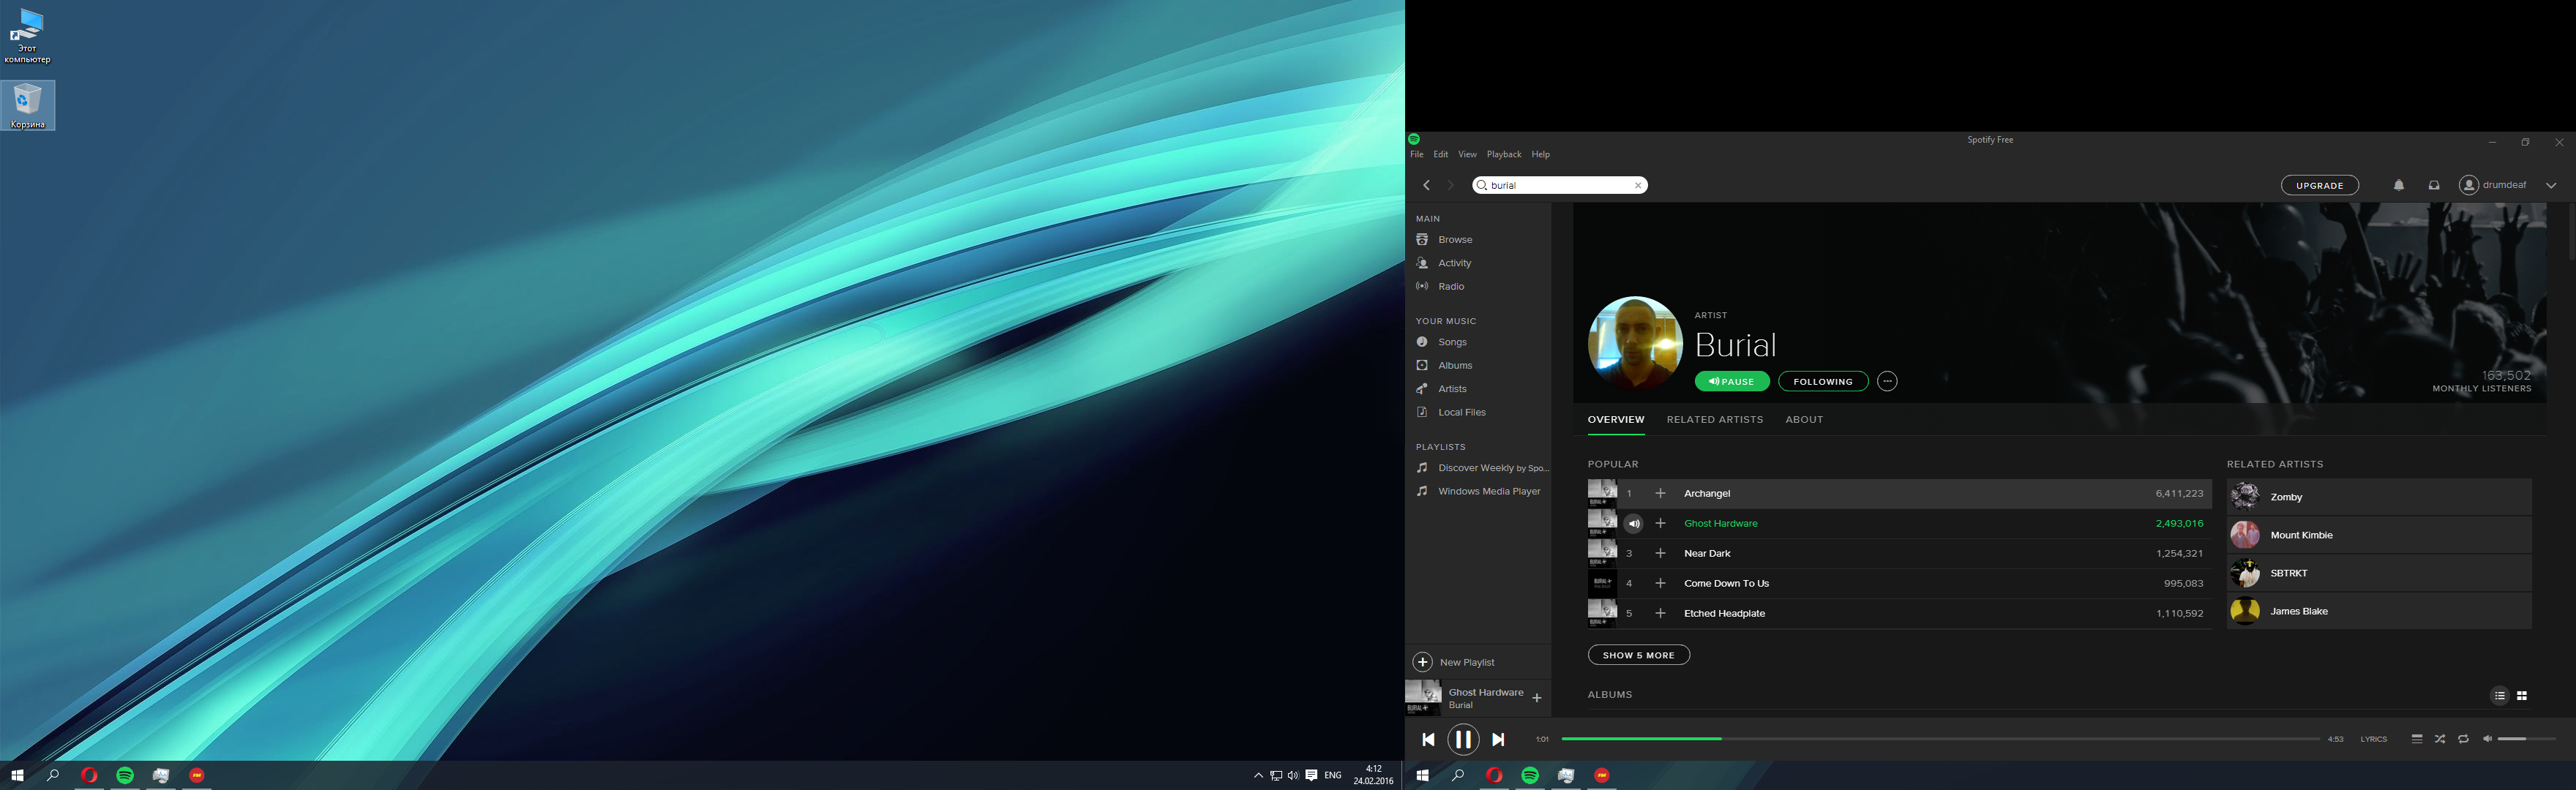
Task: Go back with the navigation arrow
Action: (x=1427, y=185)
